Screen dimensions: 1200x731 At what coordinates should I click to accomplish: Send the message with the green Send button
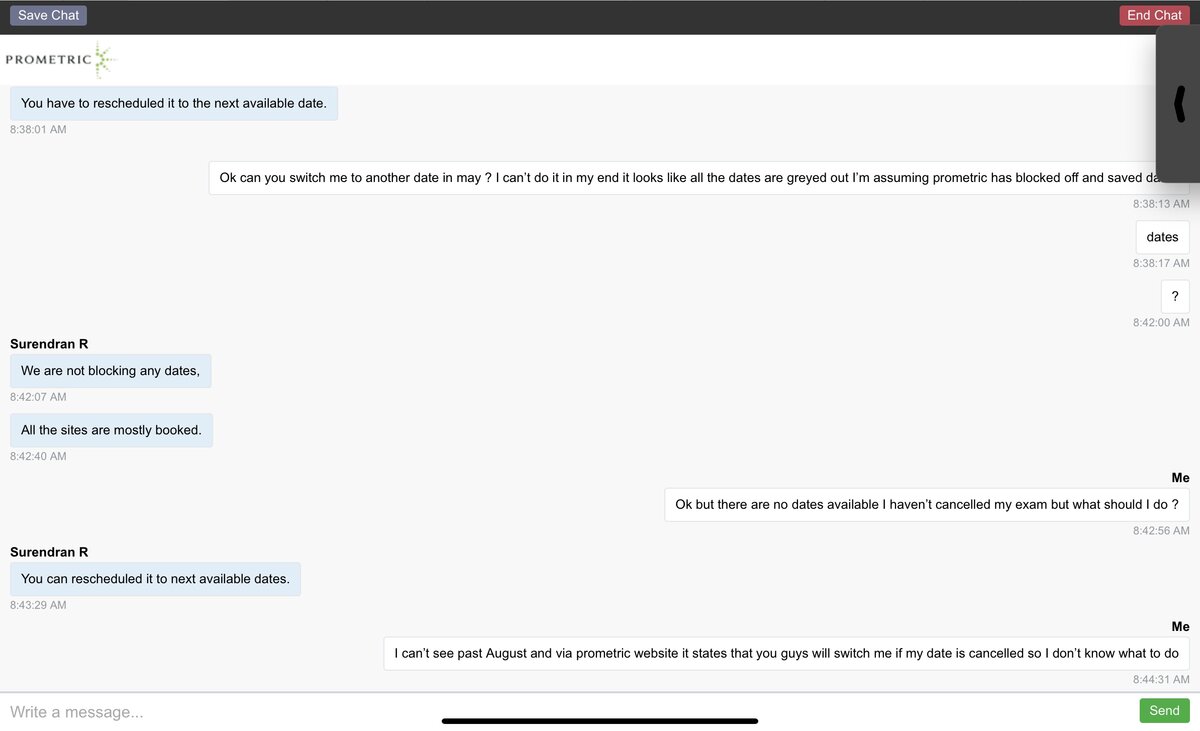coord(1164,710)
